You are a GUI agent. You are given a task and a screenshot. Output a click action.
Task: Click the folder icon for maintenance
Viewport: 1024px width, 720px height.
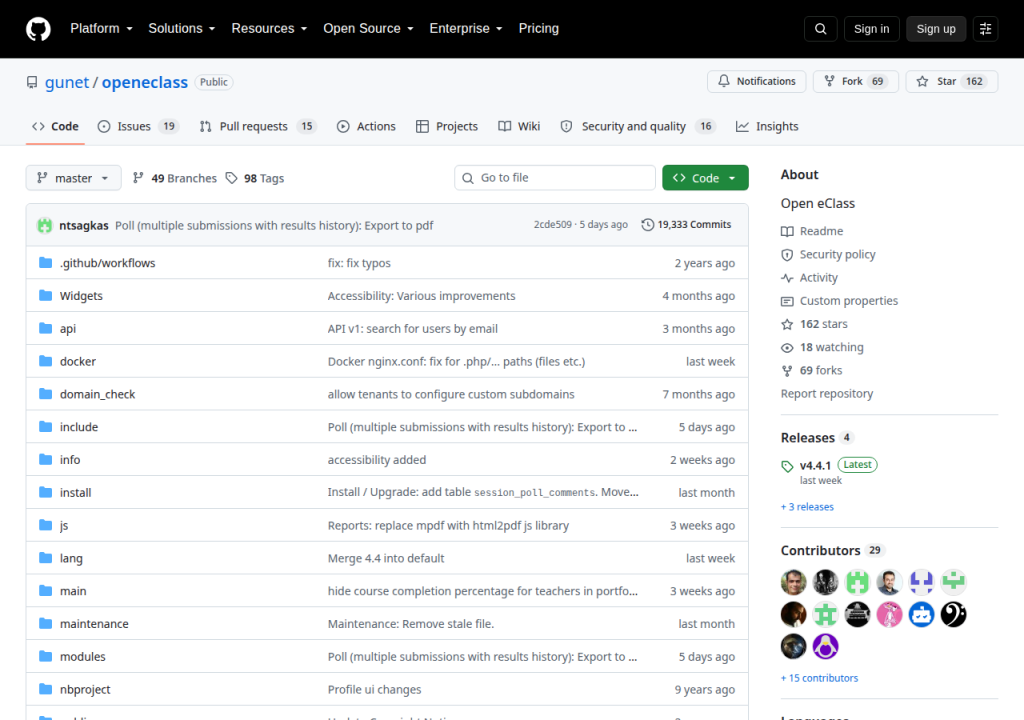point(45,623)
